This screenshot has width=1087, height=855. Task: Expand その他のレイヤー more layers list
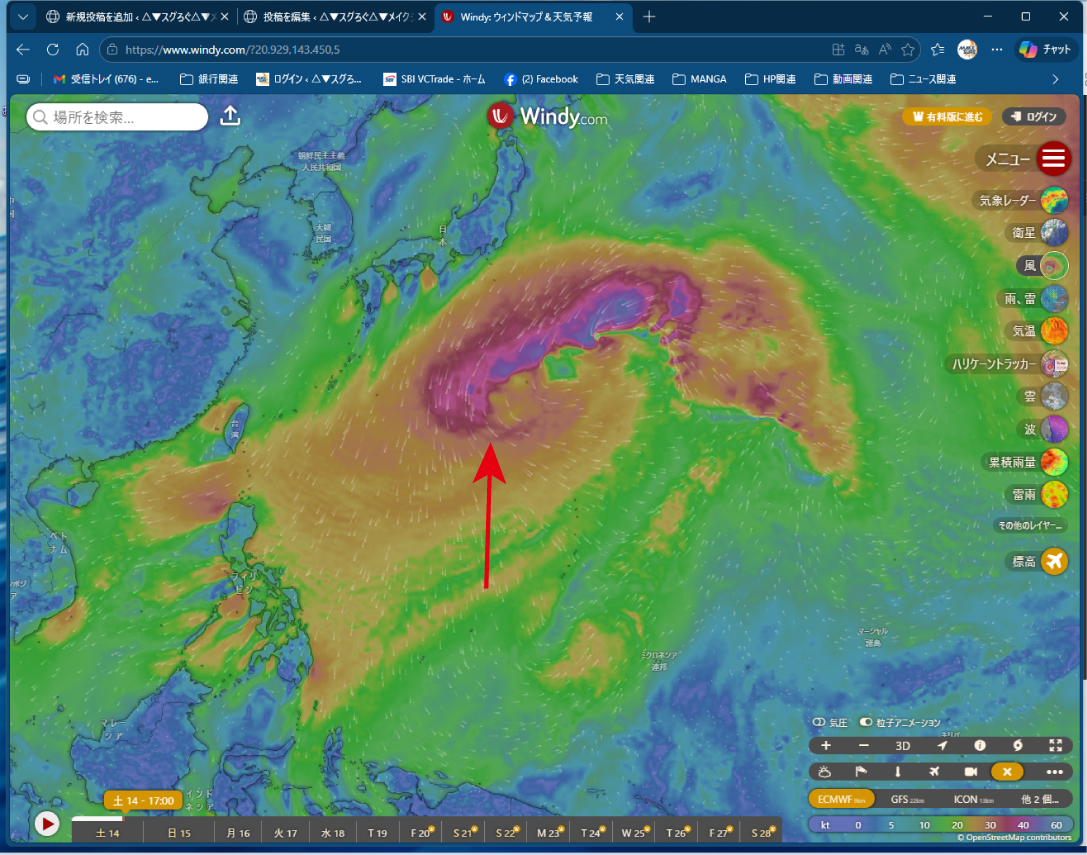[1030, 526]
